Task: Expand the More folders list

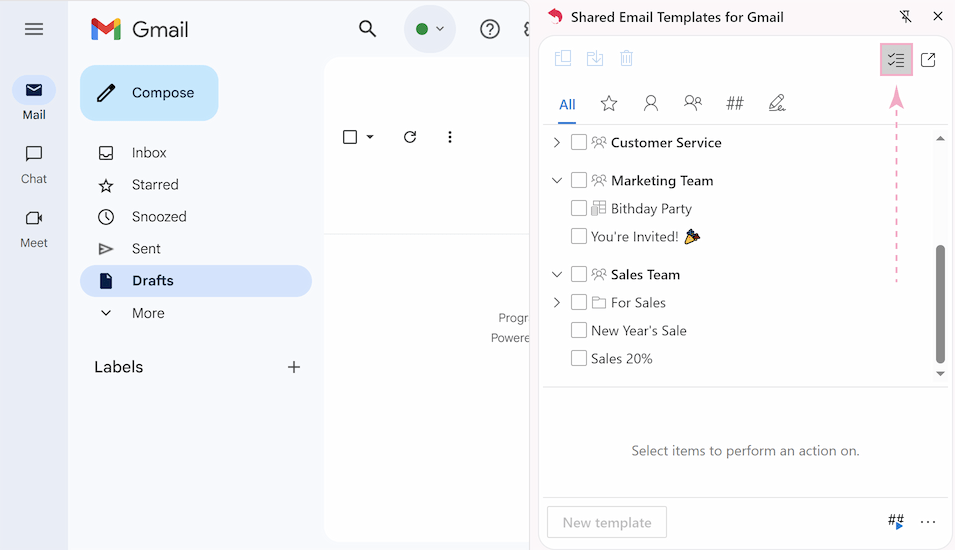Action: [148, 313]
